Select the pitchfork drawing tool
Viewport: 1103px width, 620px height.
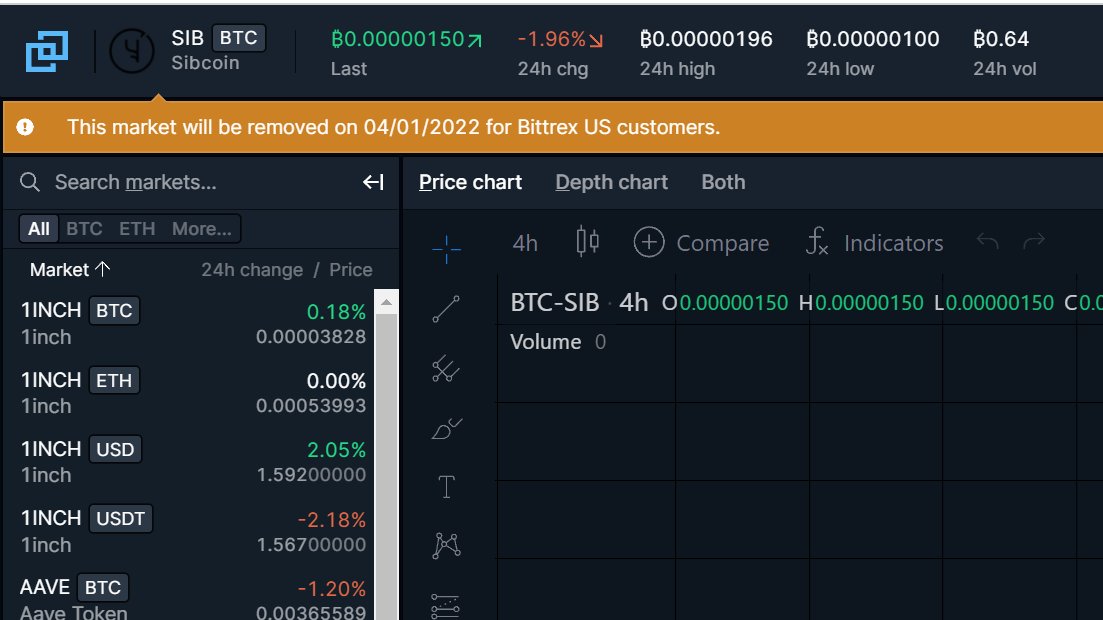tap(446, 369)
